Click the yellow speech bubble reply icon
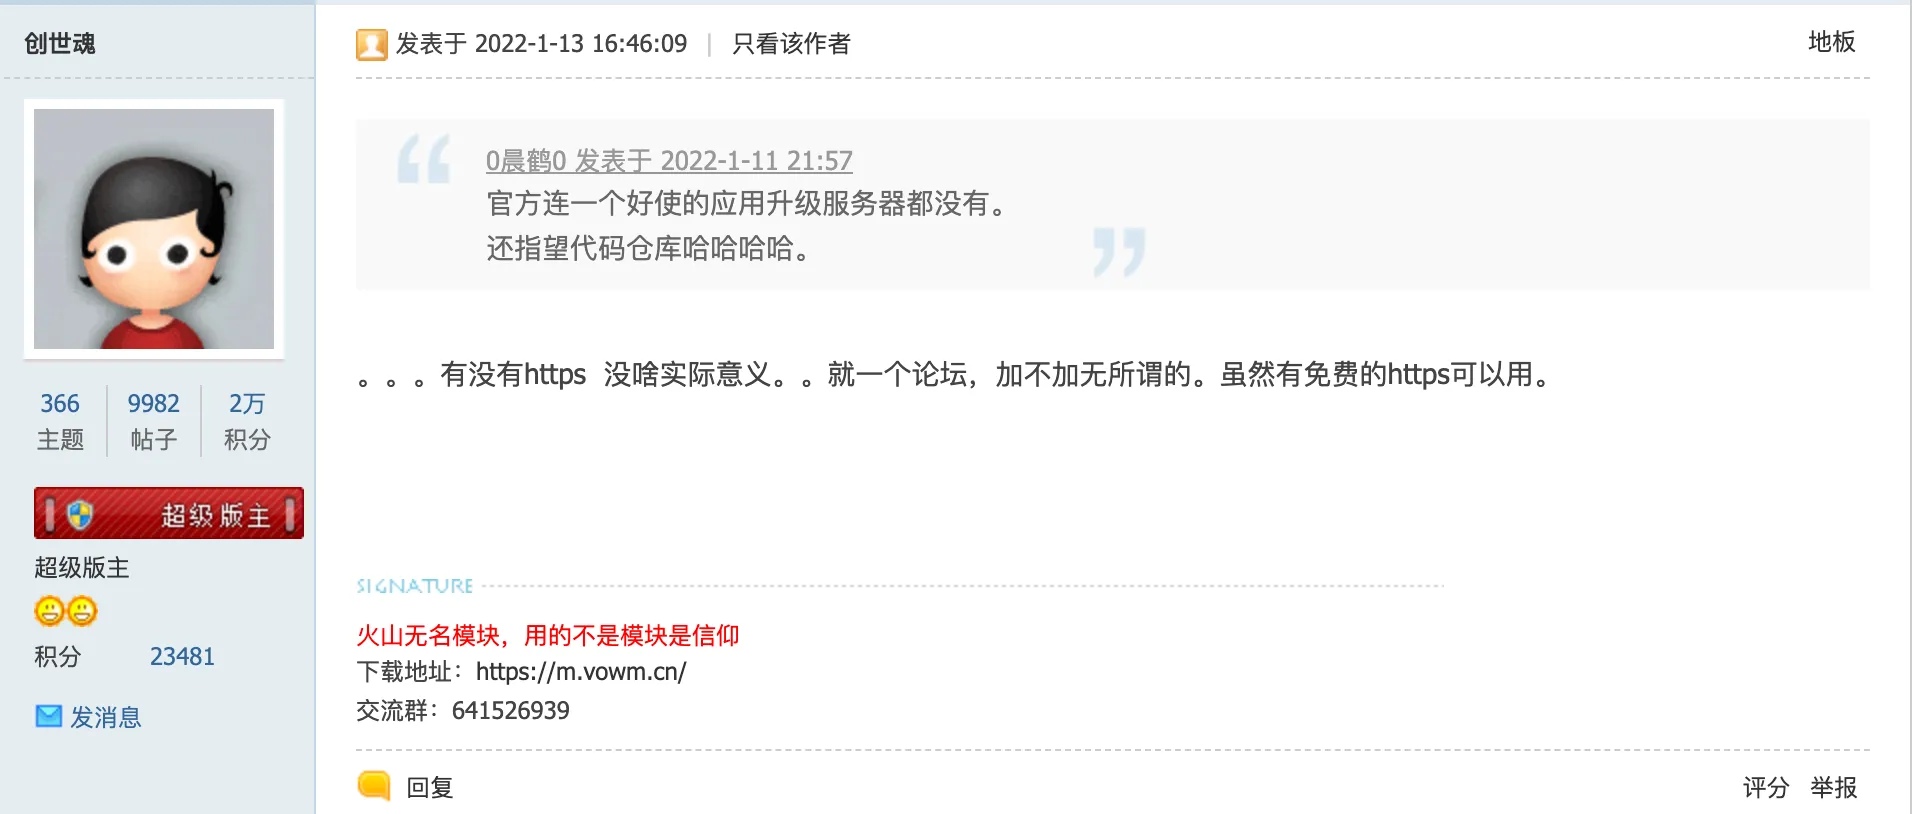This screenshot has height=814, width=1912. pos(374,786)
